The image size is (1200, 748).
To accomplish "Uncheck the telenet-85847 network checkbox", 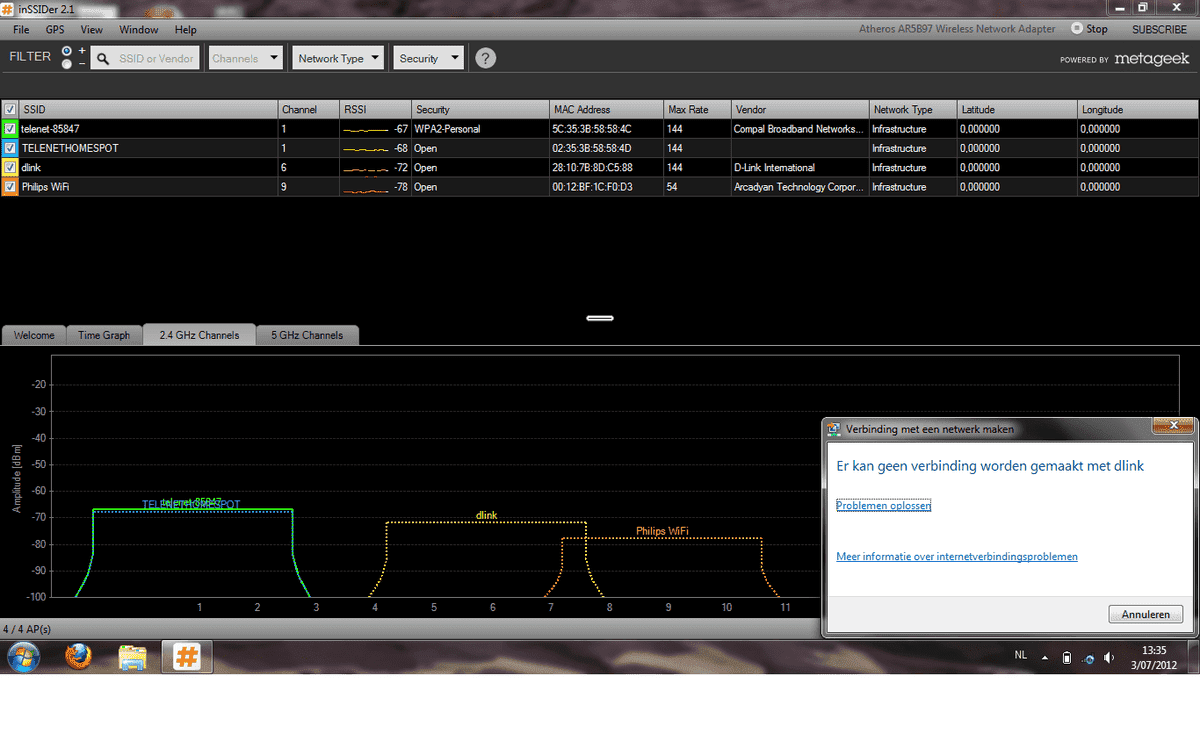I will [10, 129].
